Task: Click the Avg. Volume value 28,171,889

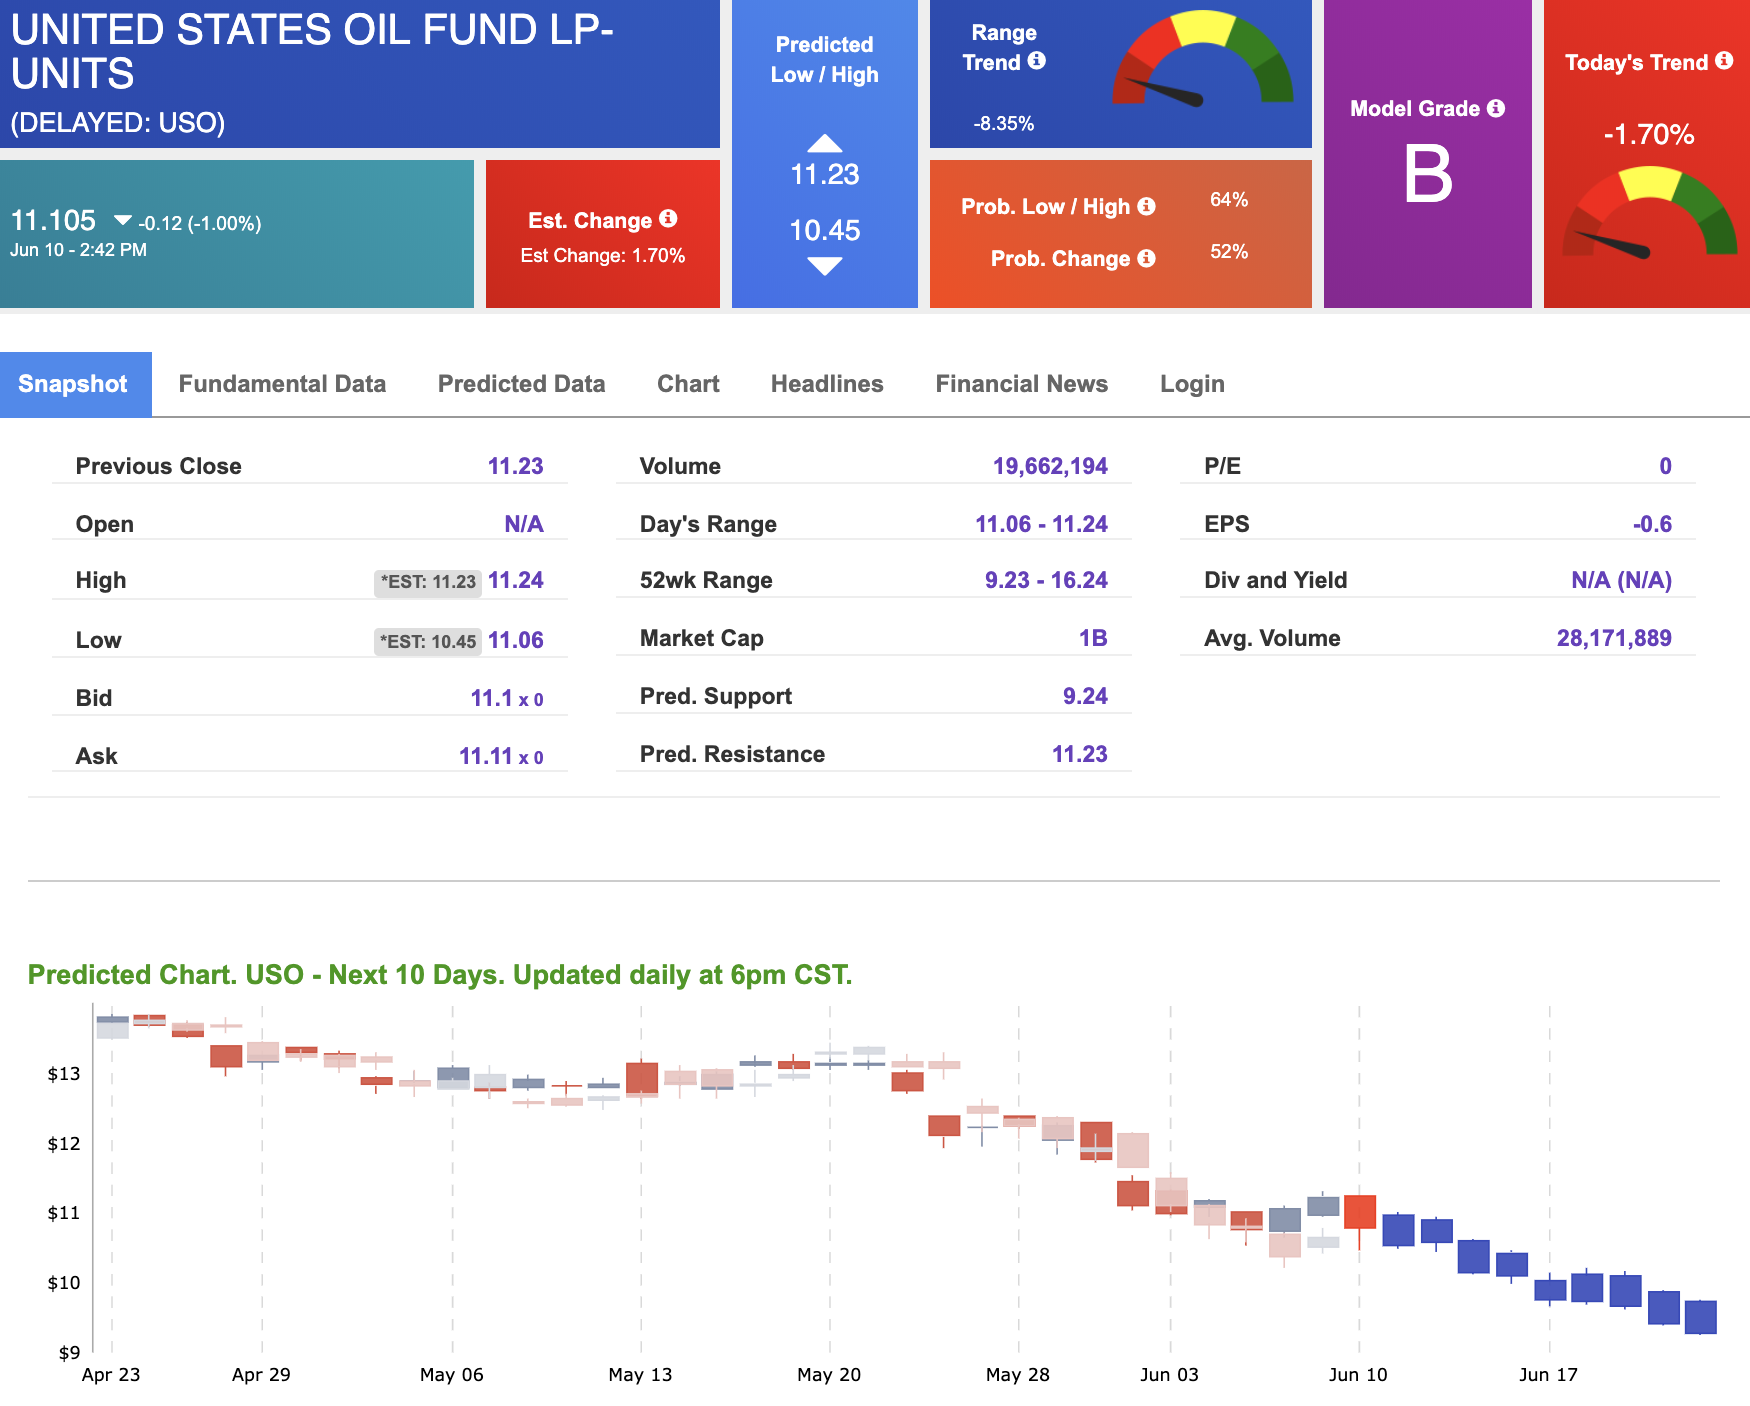Action: pos(1614,638)
